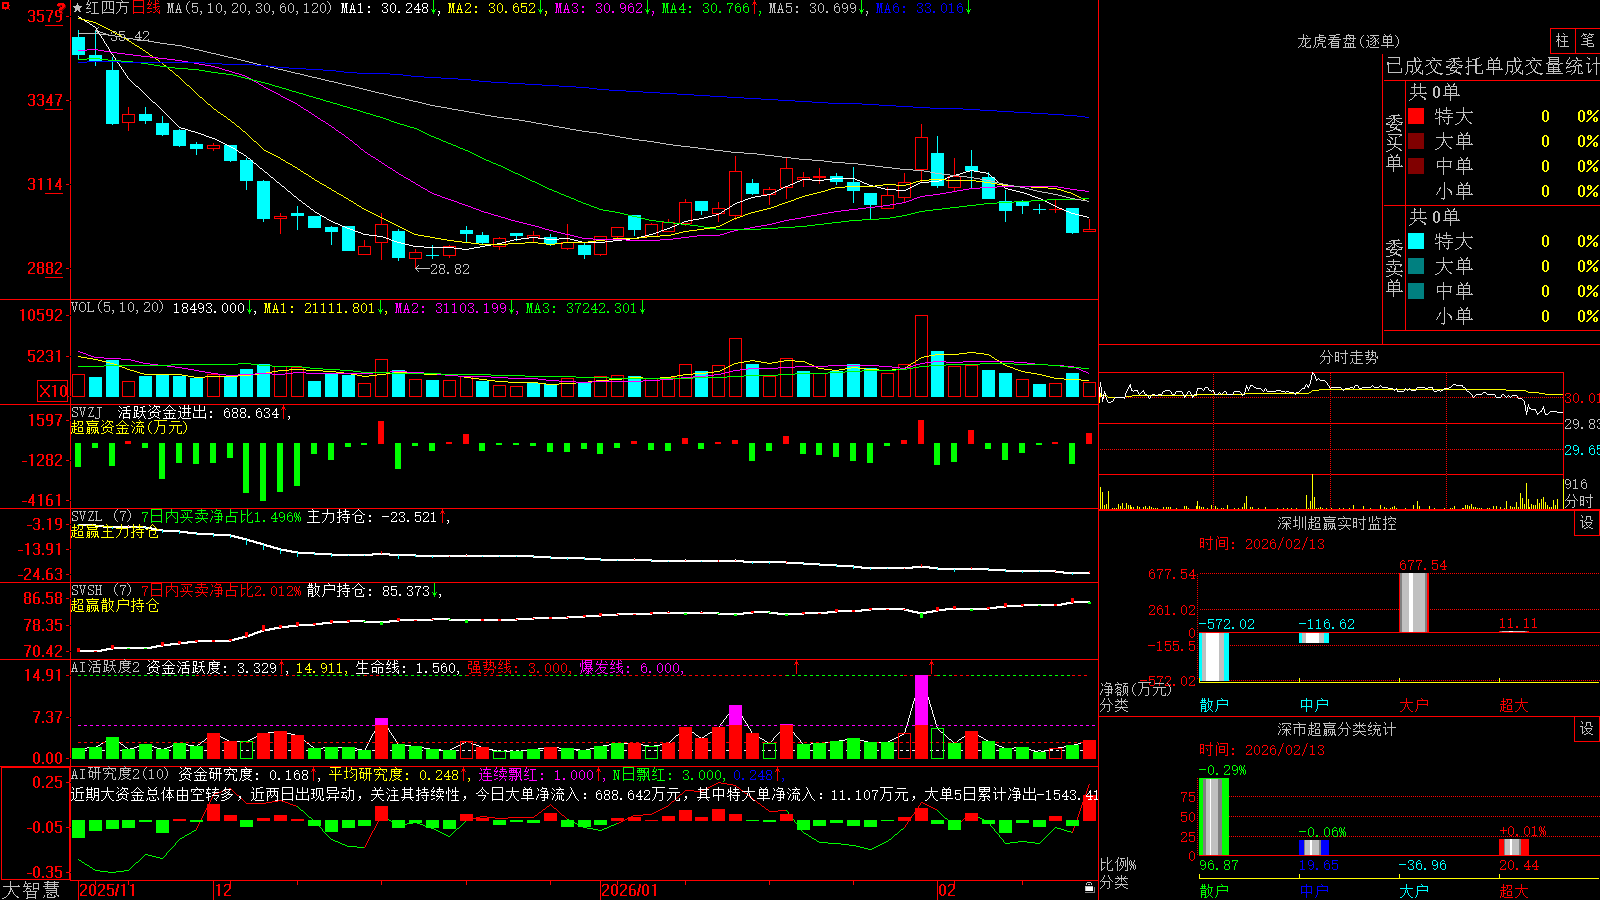Open MA(5,10,20,30,60,120) indicator parameters

click(249, 8)
